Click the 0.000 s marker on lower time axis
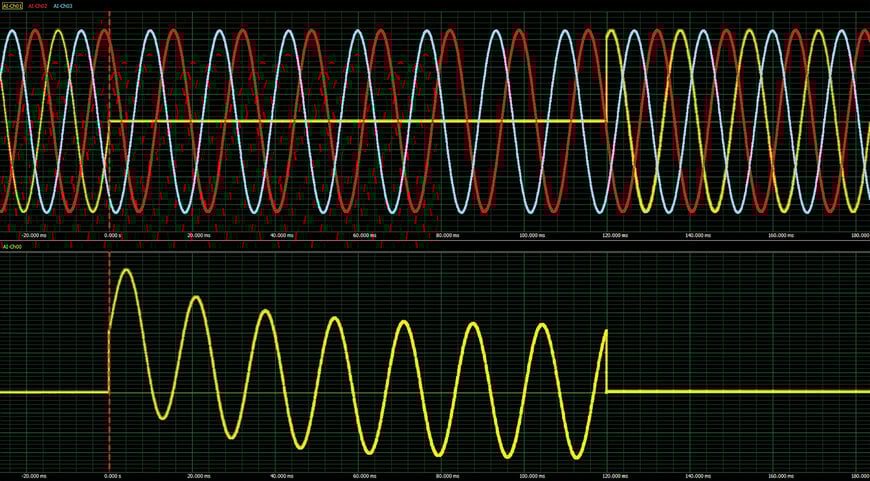The height and width of the screenshot is (481, 870). (x=113, y=476)
